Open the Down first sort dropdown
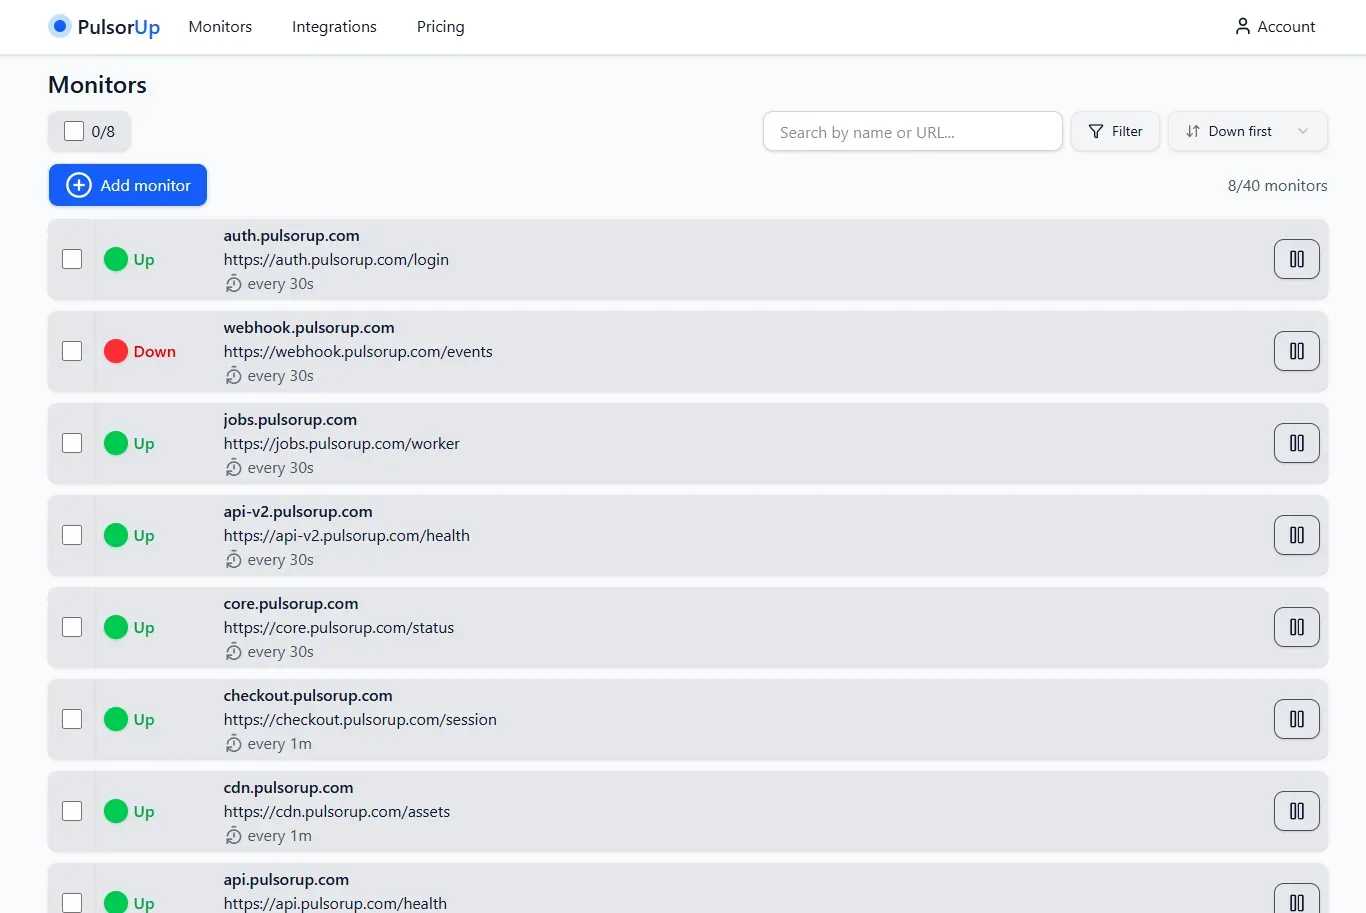Viewport: 1366px width, 913px height. coord(1247,131)
